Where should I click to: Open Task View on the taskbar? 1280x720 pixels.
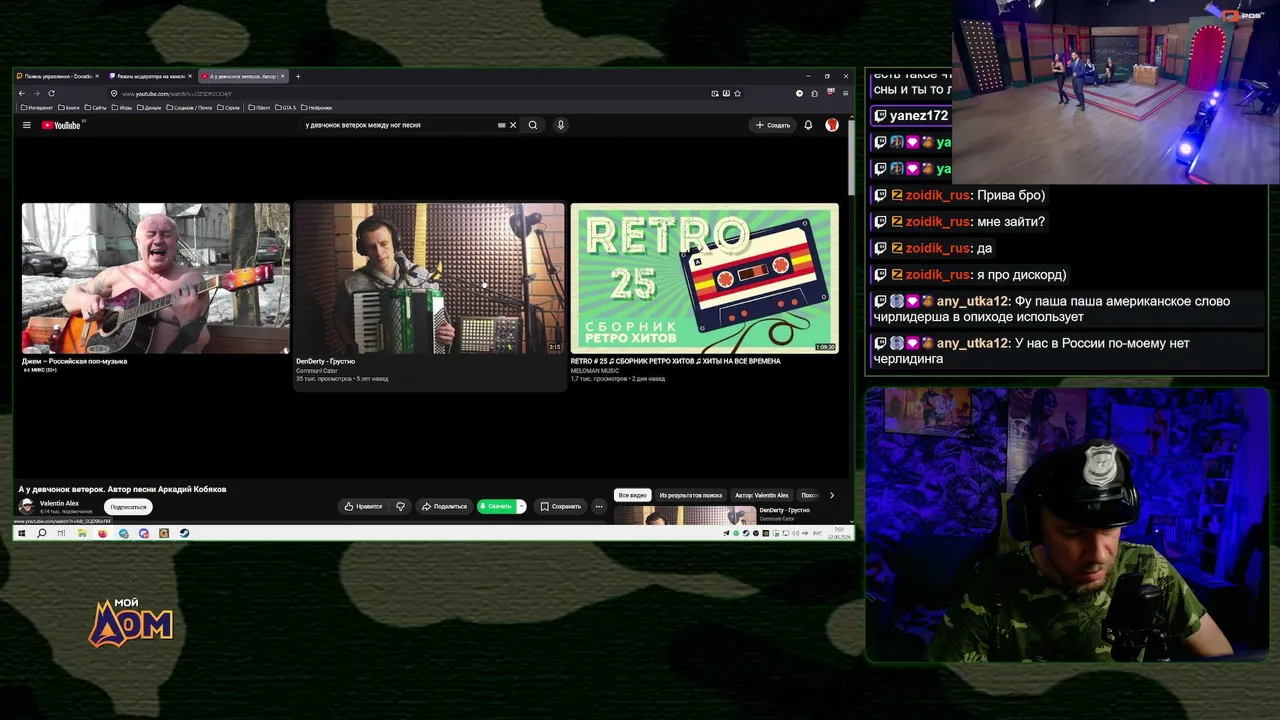click(61, 533)
